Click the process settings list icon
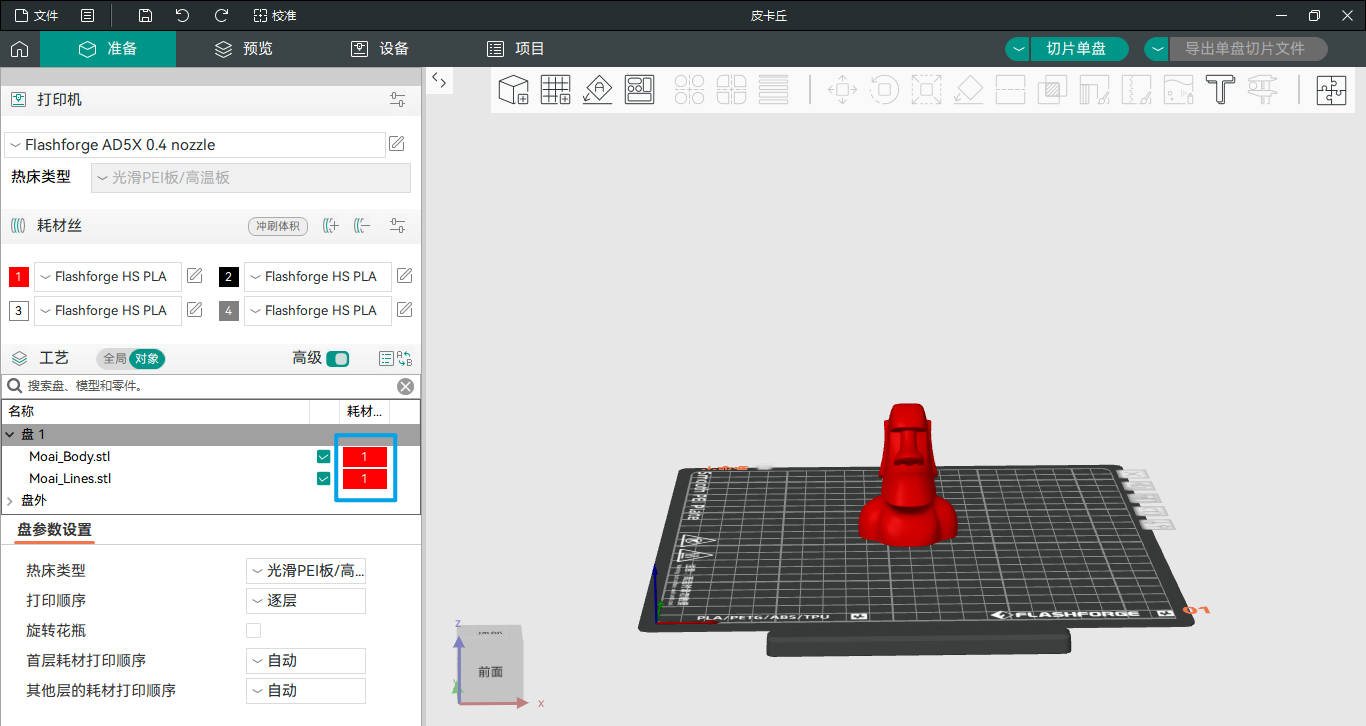The height and width of the screenshot is (726, 1366). [x=386, y=359]
